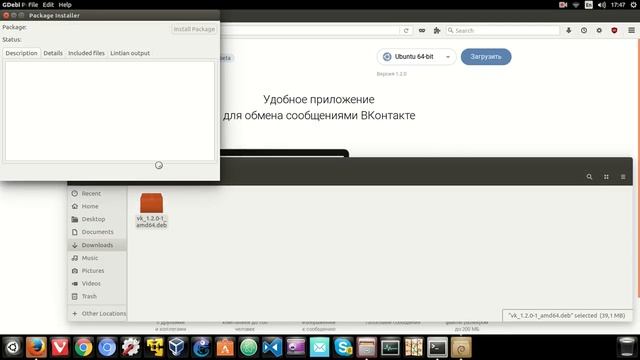
Task: Select Music in file manager sidebar
Action: tap(97, 258)
